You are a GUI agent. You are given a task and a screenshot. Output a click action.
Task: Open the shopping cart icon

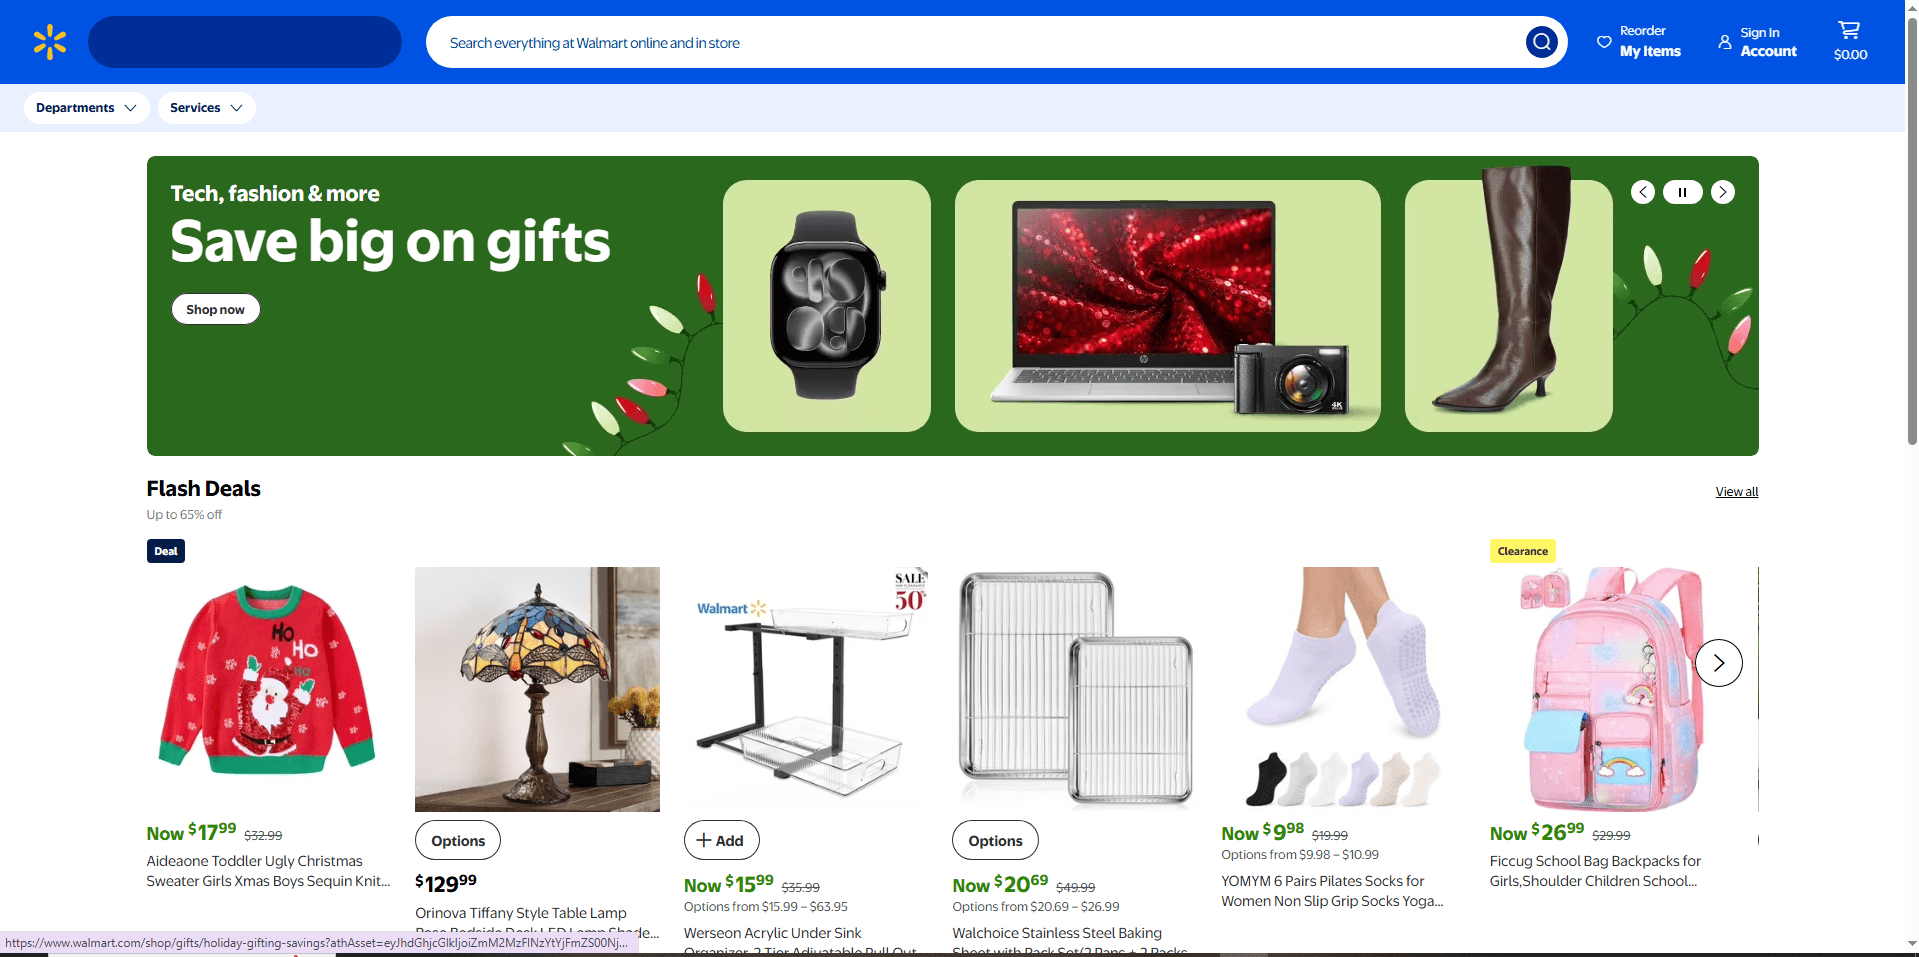pos(1849,31)
